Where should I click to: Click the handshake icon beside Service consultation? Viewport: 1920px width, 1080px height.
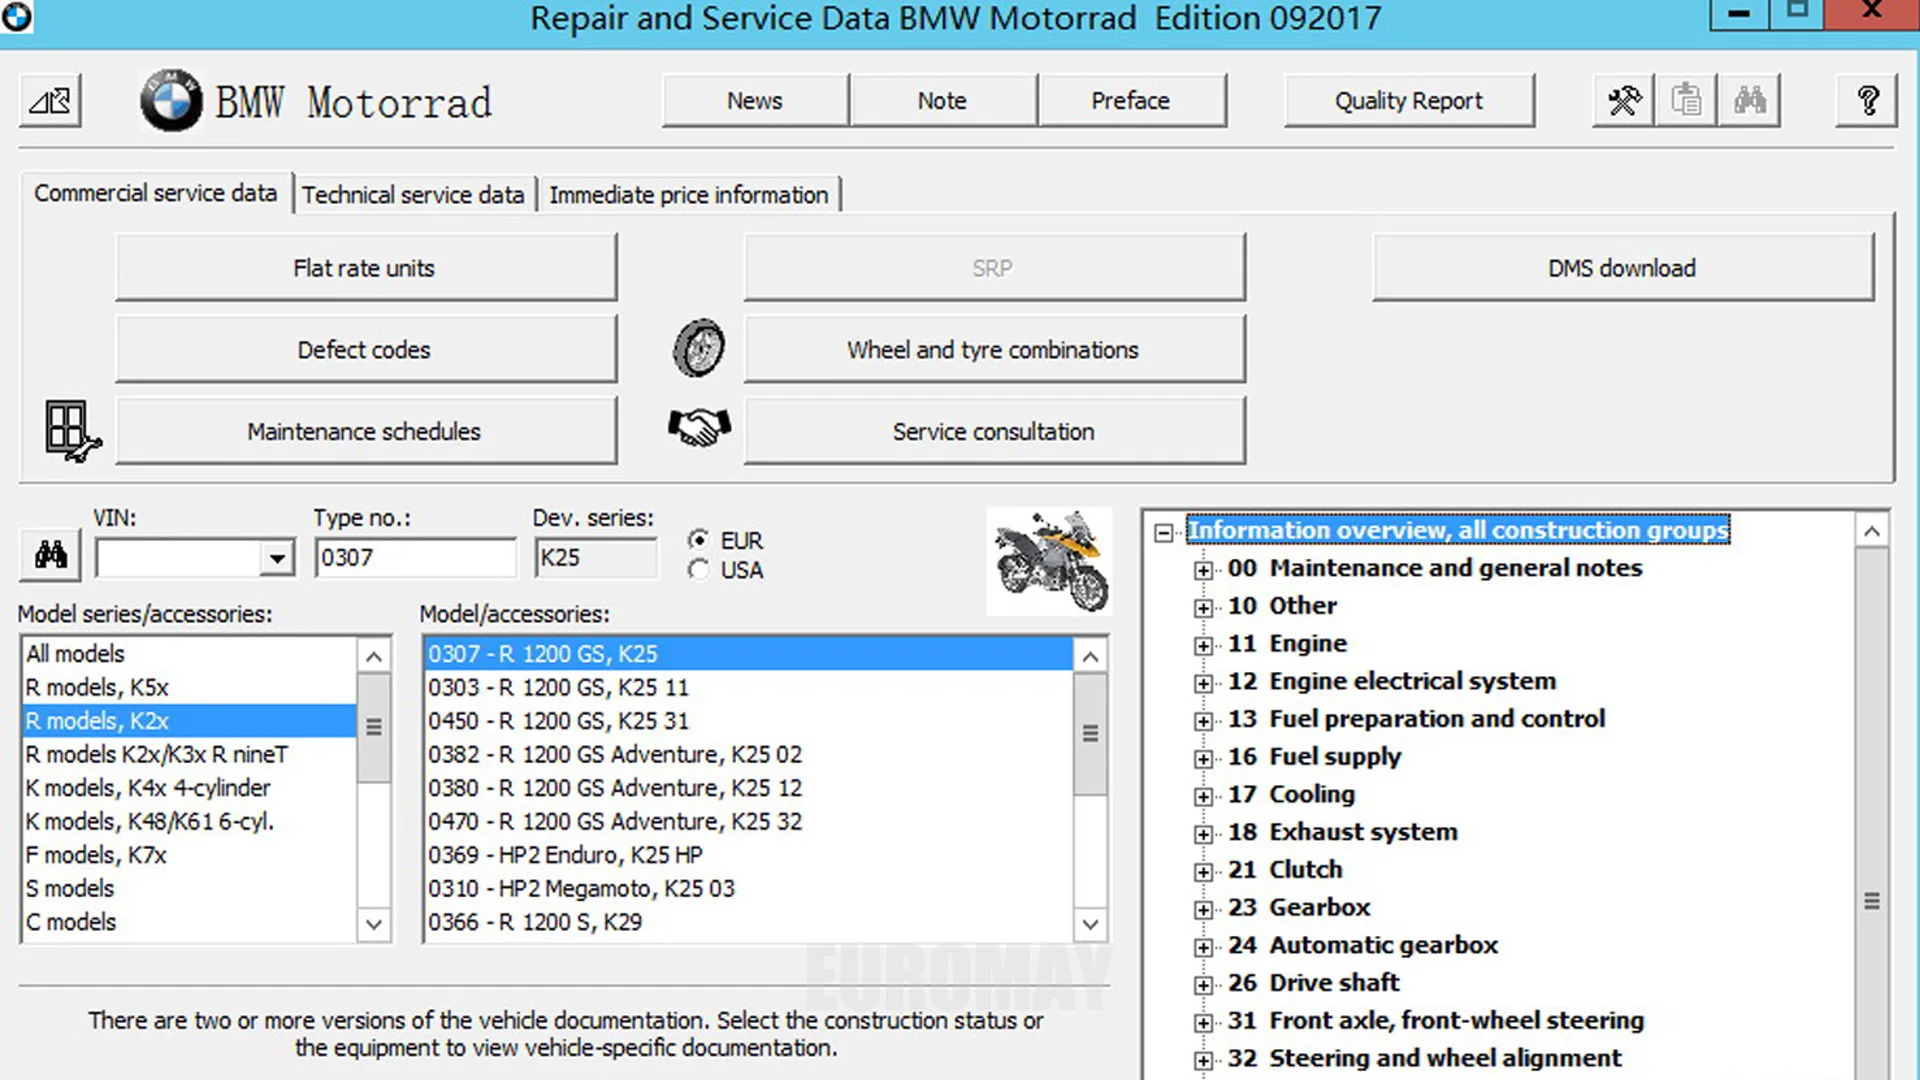pos(699,428)
